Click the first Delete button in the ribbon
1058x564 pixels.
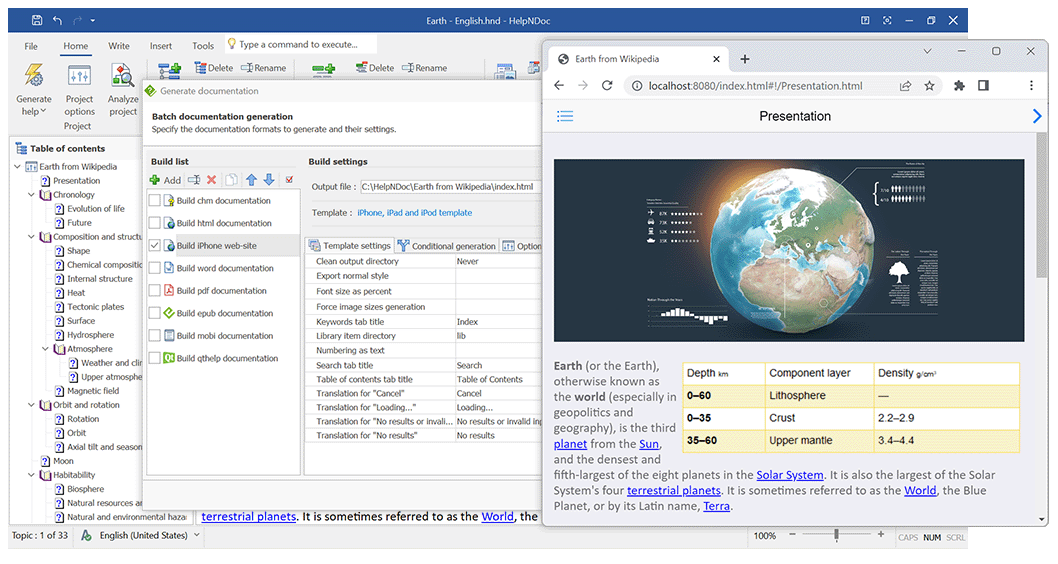214,67
